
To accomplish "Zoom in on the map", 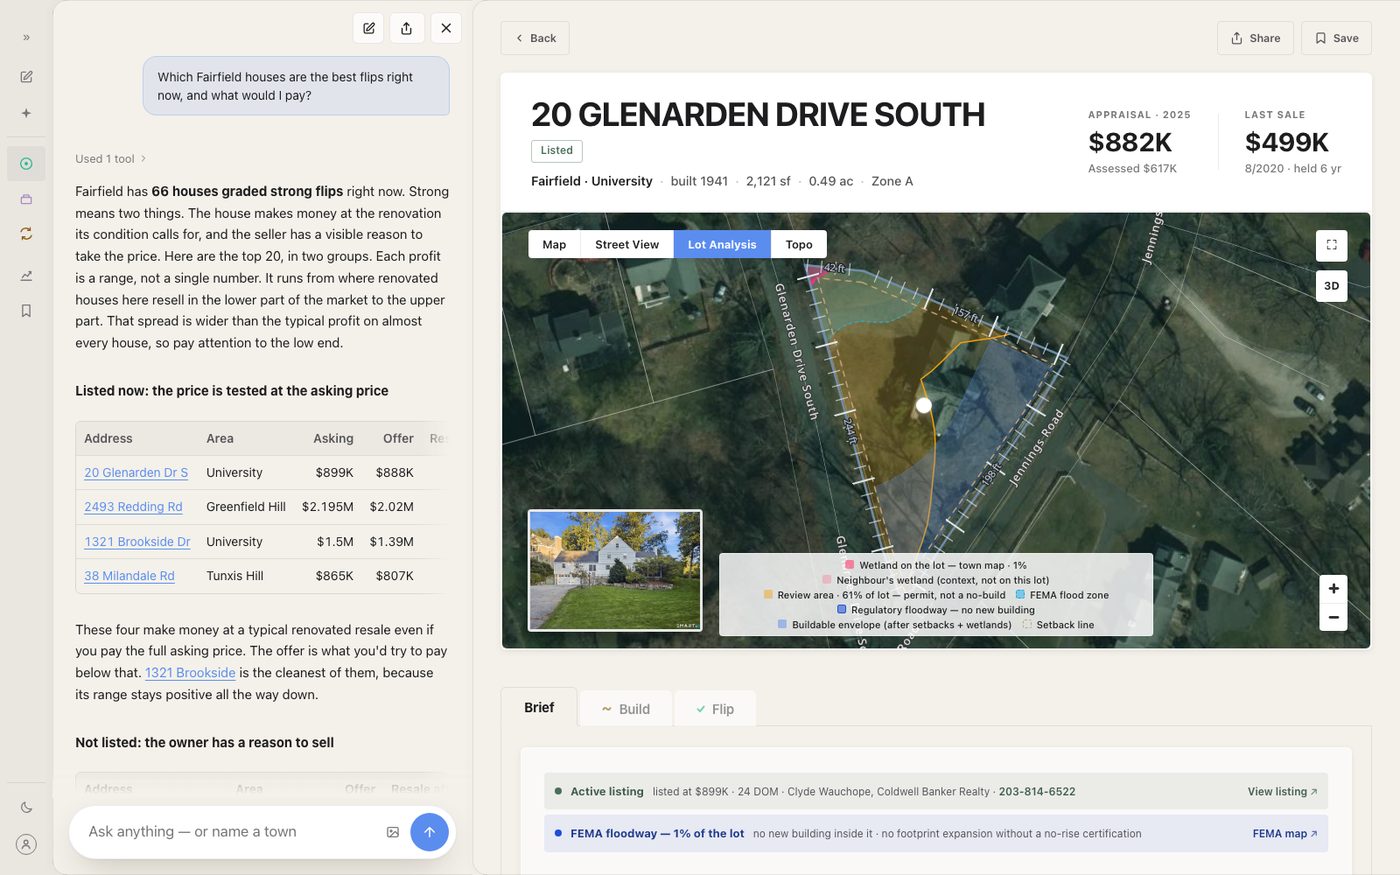I will click(x=1333, y=589).
